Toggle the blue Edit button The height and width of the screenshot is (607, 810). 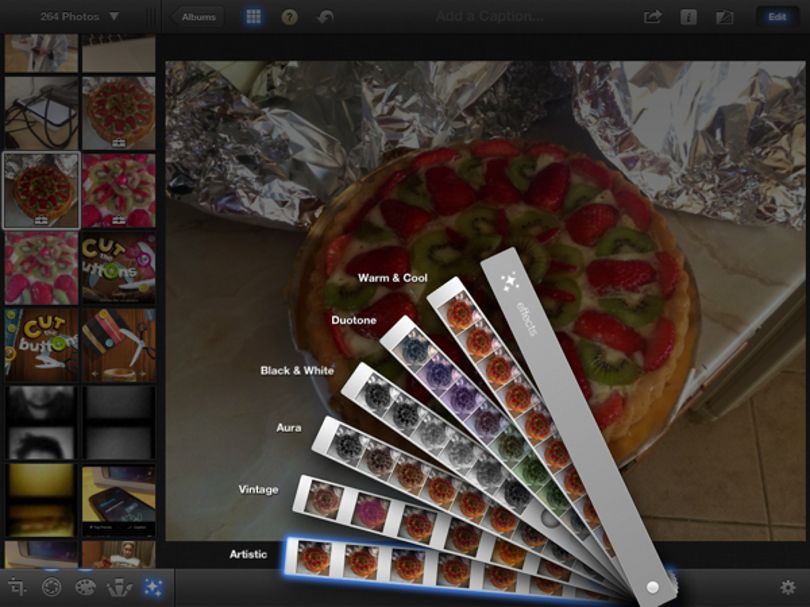777,17
